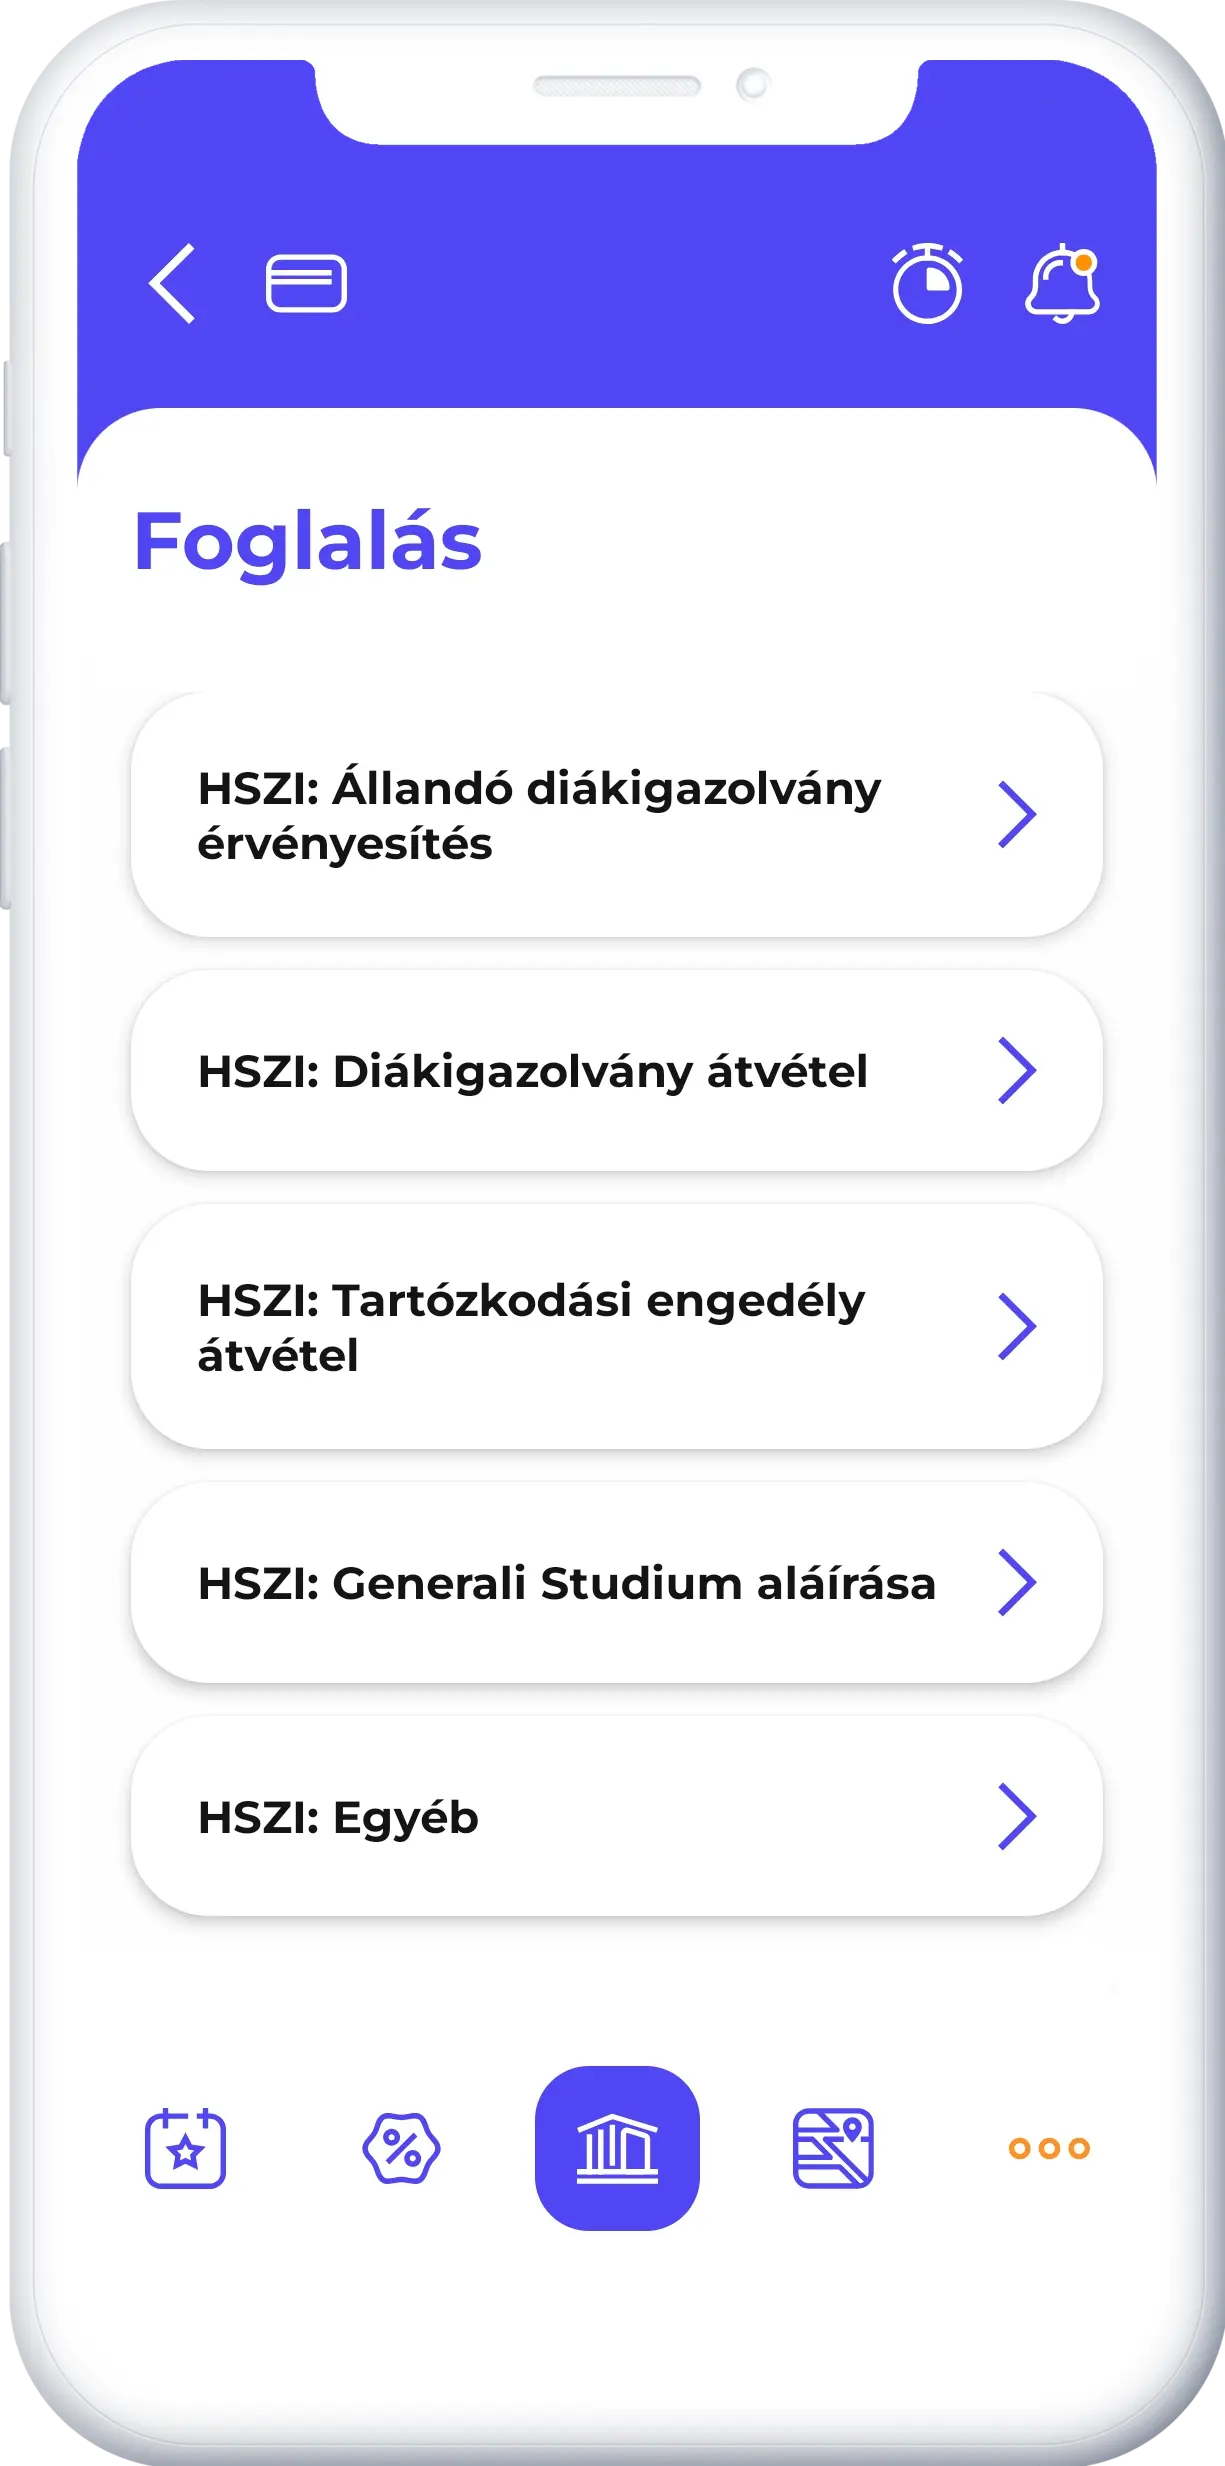Open the stopwatch timer icon
This screenshot has width=1225, height=2466.
coord(927,284)
